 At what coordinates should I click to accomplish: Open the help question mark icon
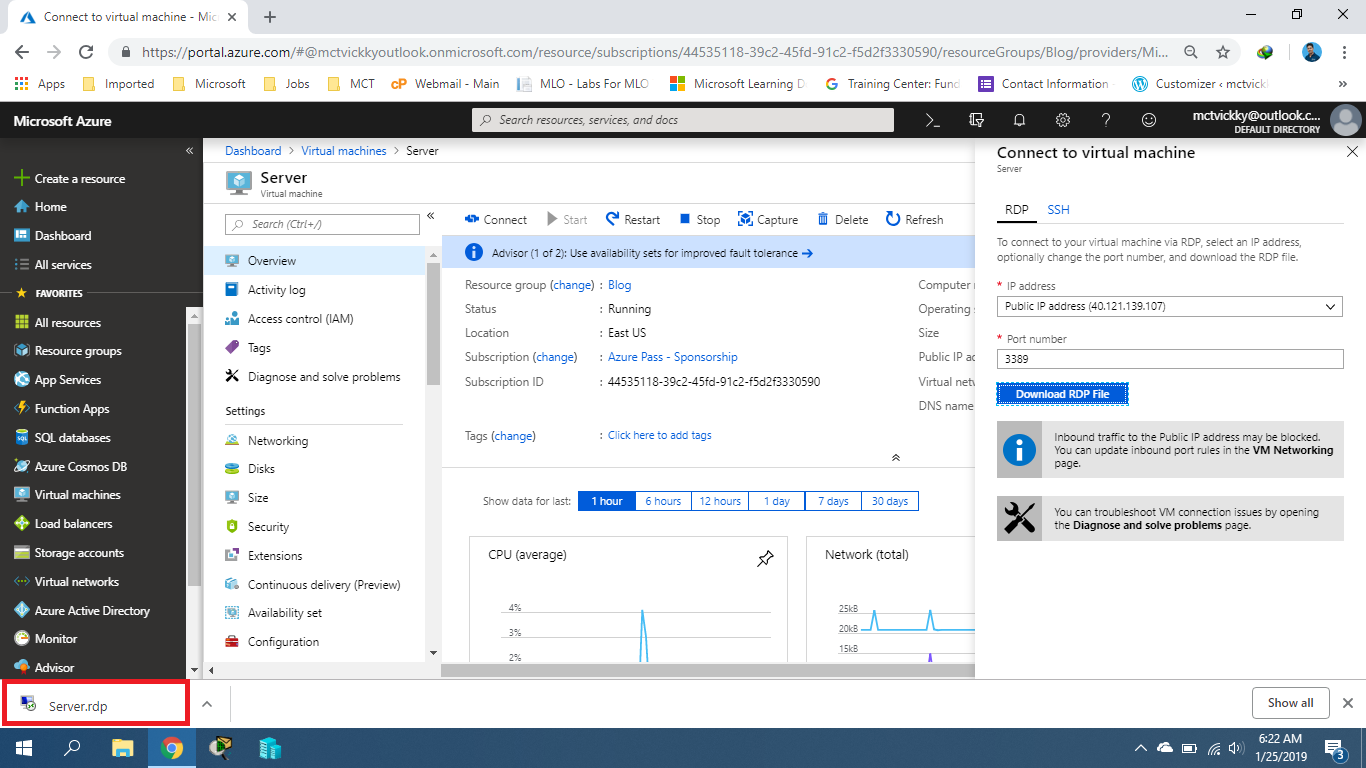[x=1106, y=120]
